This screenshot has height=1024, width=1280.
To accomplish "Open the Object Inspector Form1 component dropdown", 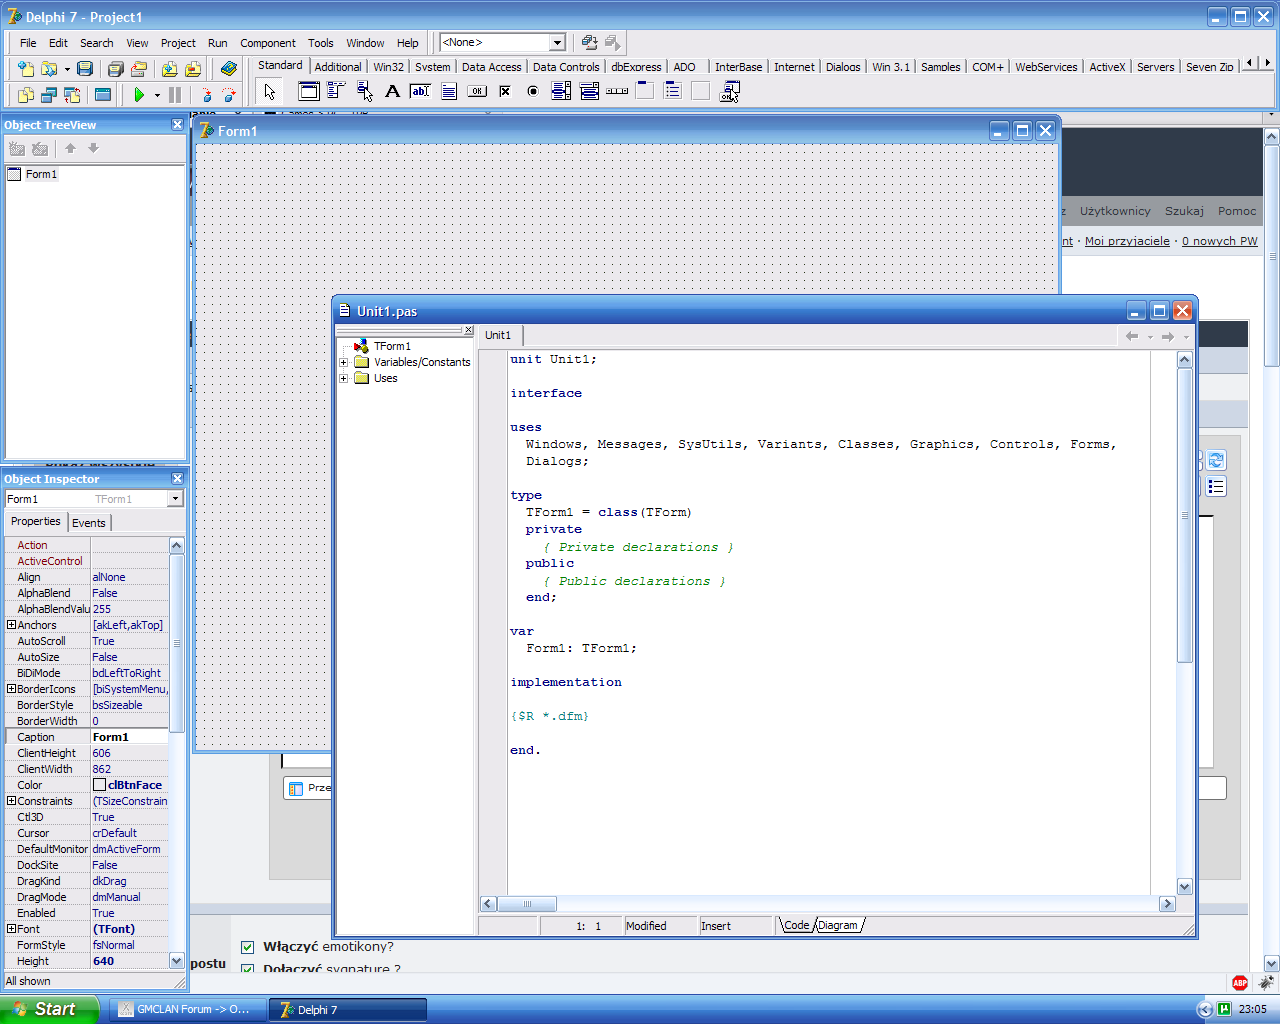I will (x=175, y=499).
